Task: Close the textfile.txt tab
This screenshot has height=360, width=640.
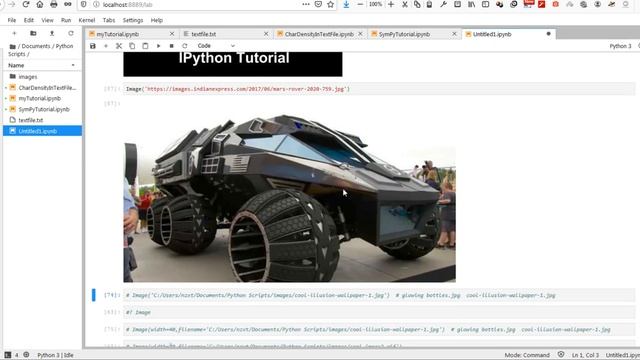Action: coord(266,34)
